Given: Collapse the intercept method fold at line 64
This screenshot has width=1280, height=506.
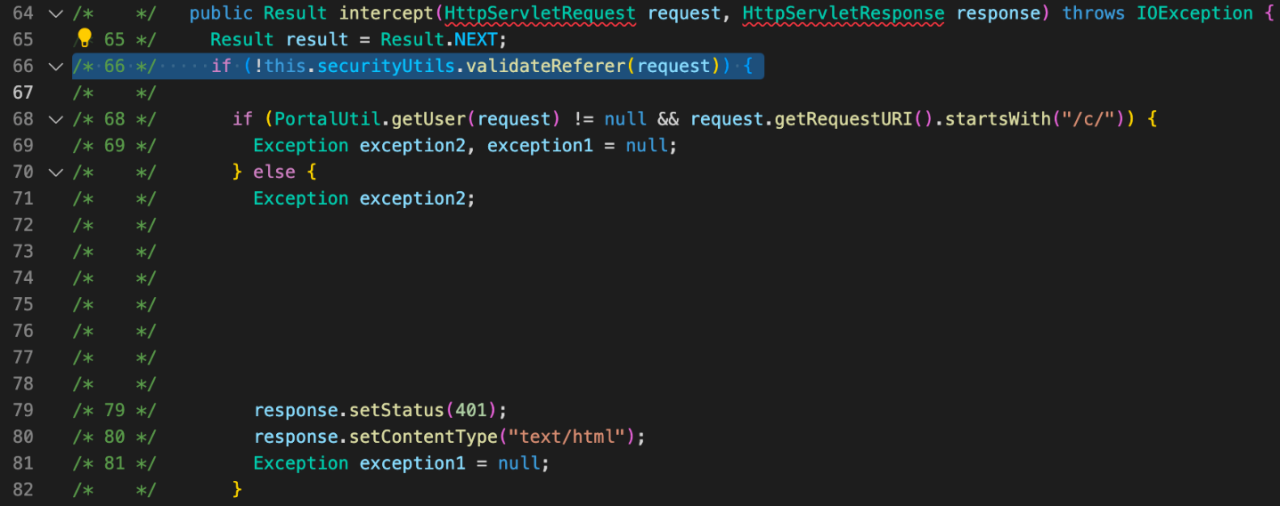Looking at the screenshot, I should tap(55, 14).
